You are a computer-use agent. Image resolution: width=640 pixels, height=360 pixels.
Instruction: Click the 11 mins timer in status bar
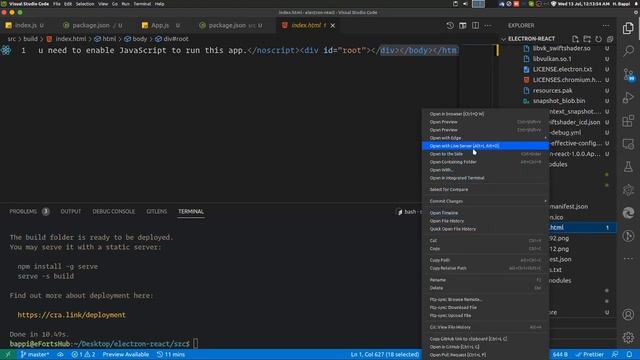tap(171, 354)
